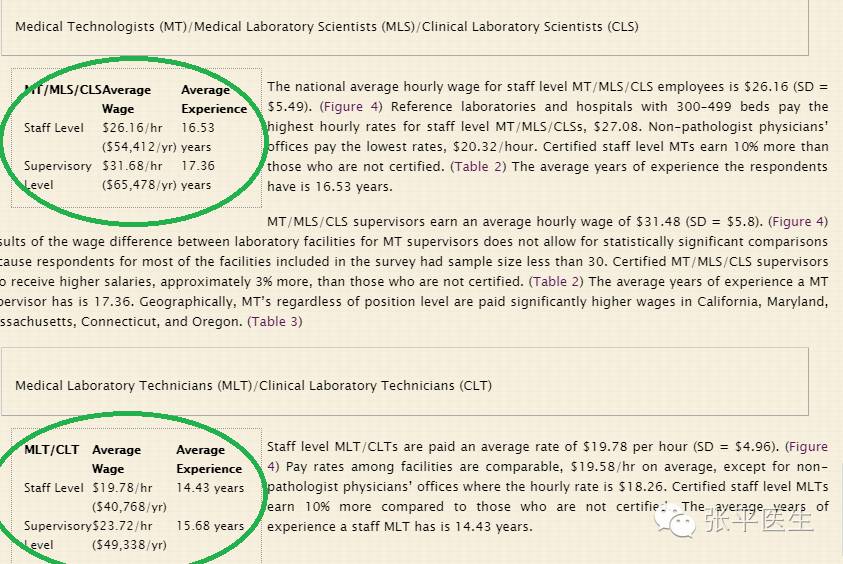Click the "($65,478/yr)" table cell
The width and height of the screenshot is (843, 564).
(139, 185)
